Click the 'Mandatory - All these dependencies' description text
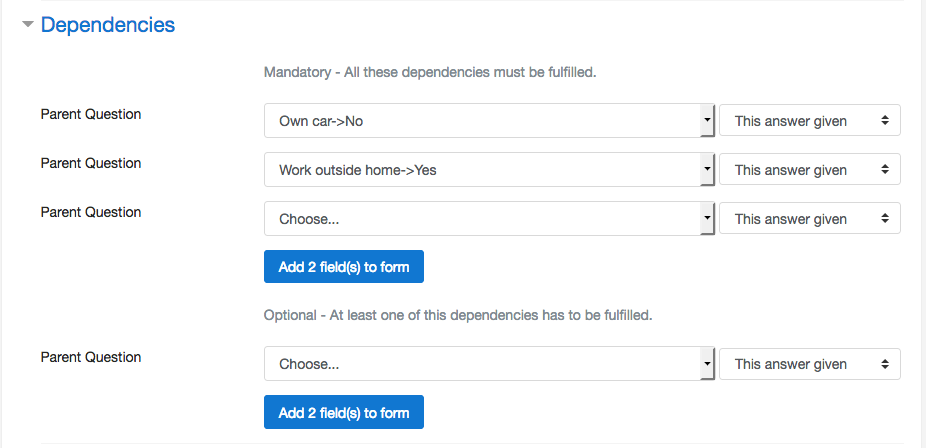 tap(430, 72)
